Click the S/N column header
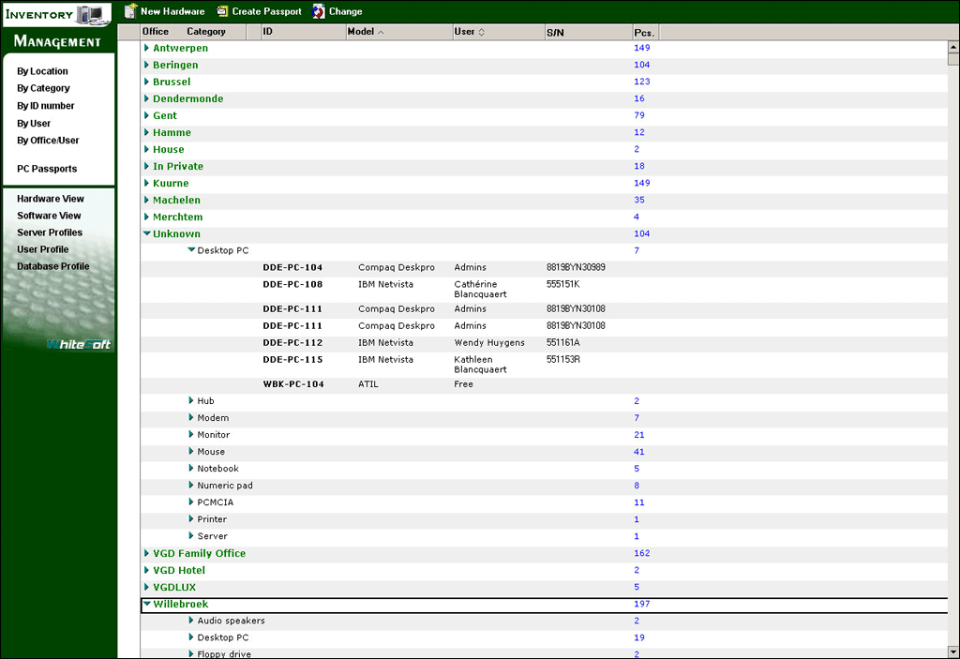Image resolution: width=960 pixels, height=659 pixels. [555, 32]
